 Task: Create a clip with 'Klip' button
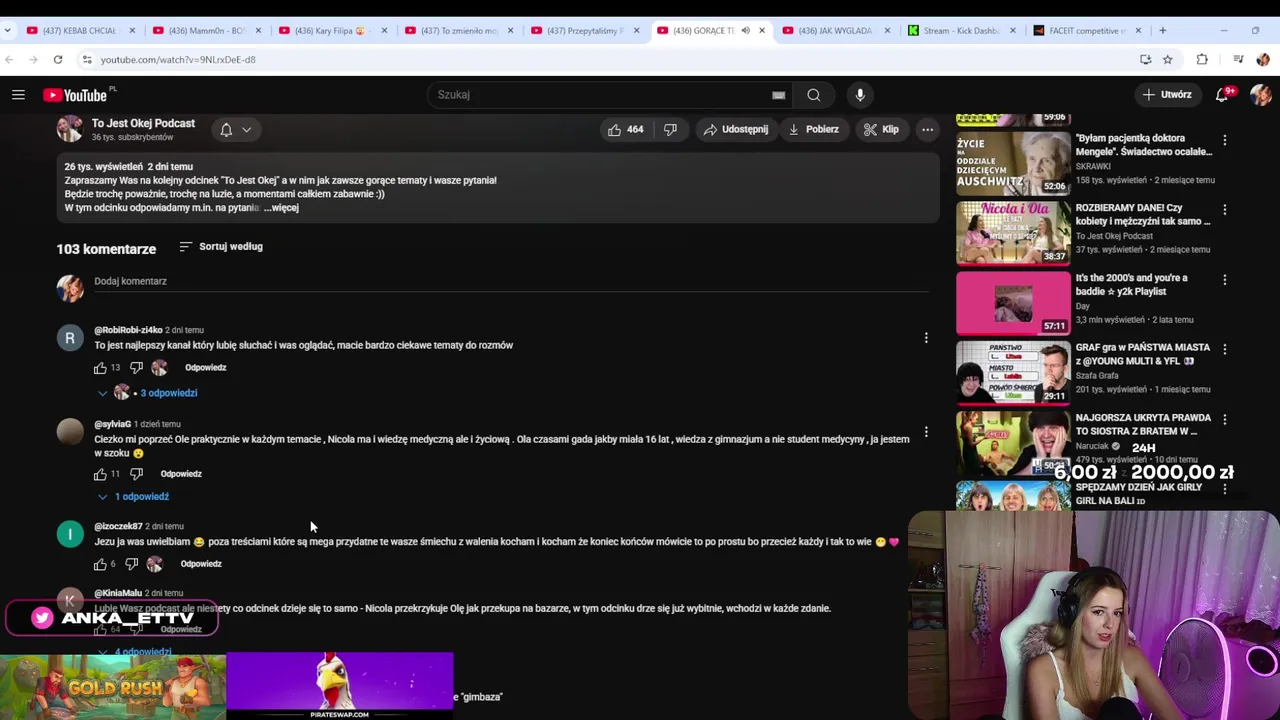click(881, 129)
